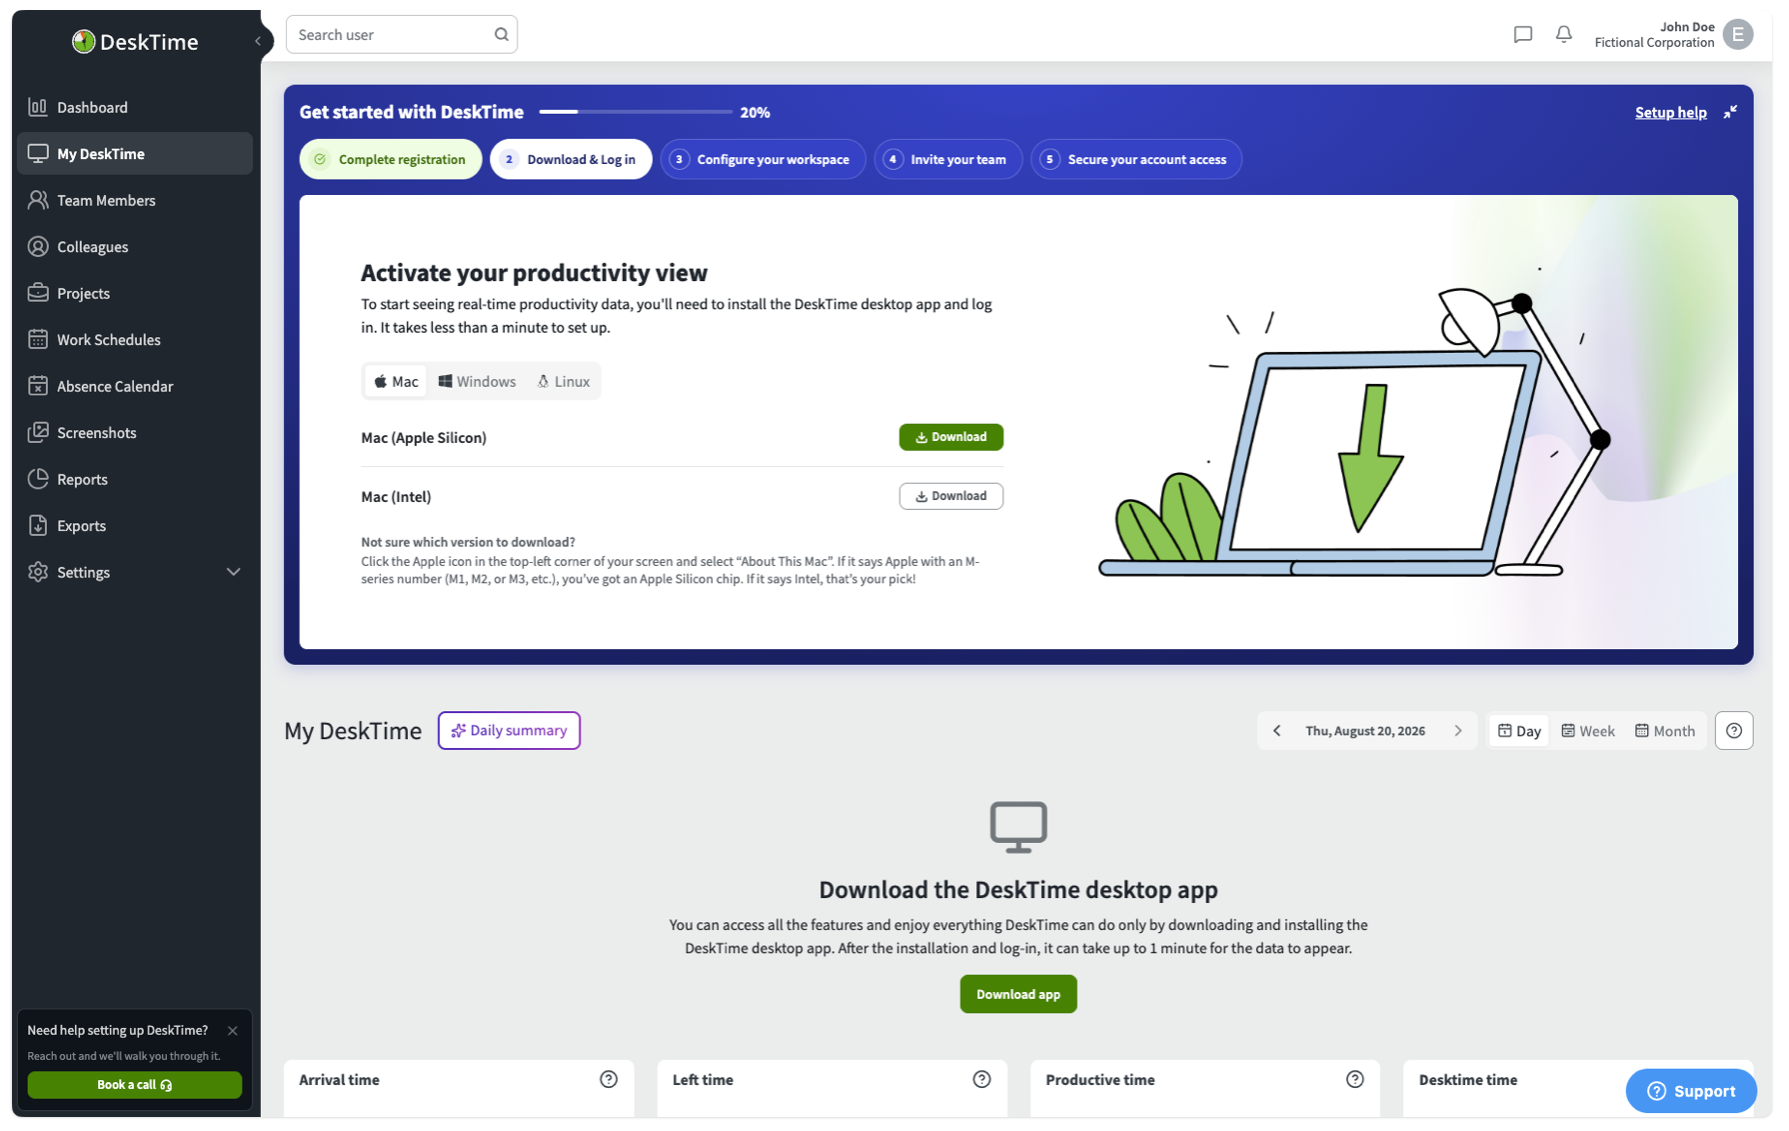Open the Daily summary
This screenshot has height=1131, width=1789.
508,730
